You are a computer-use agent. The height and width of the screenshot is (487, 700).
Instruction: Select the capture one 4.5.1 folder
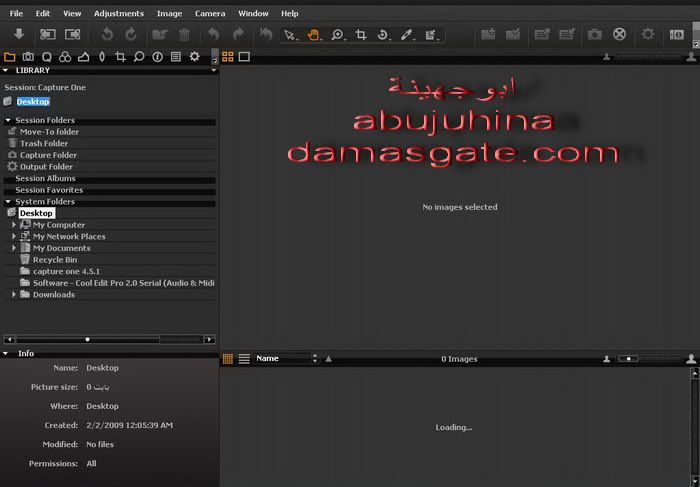66,271
